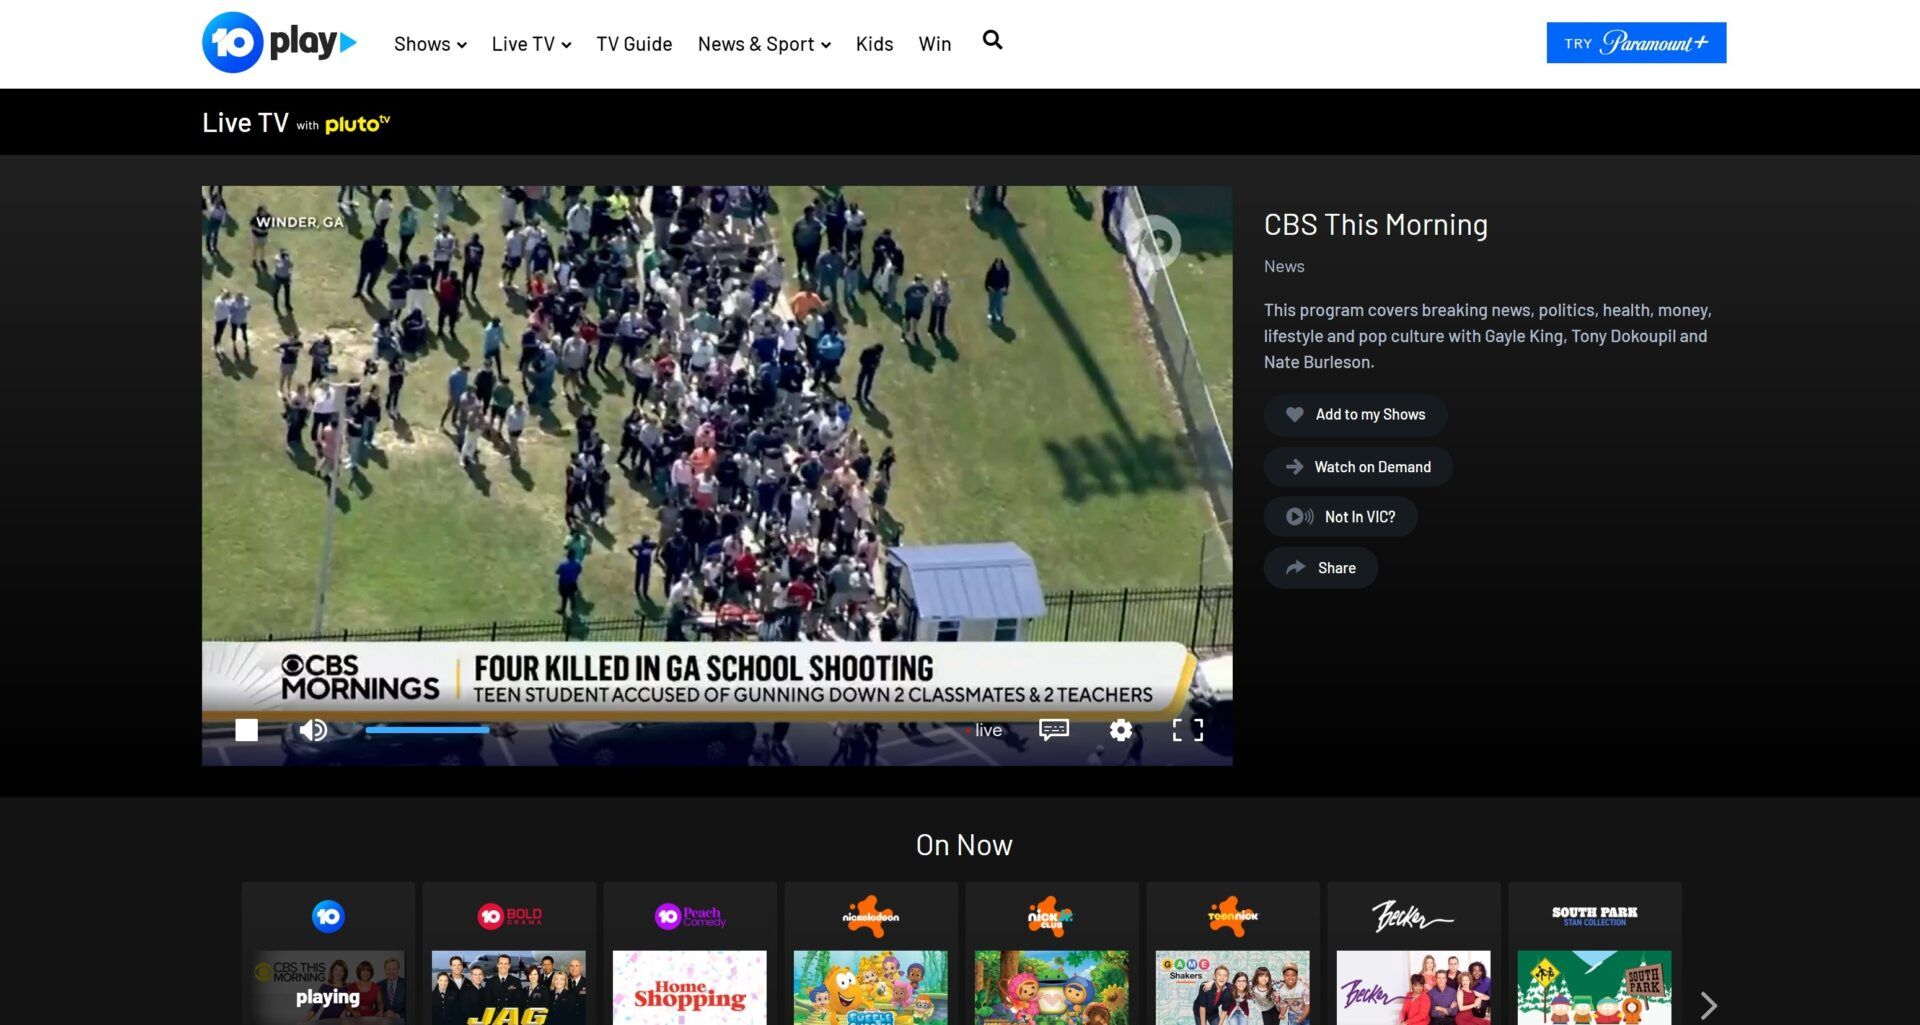Open player settings gear icon

(1121, 730)
